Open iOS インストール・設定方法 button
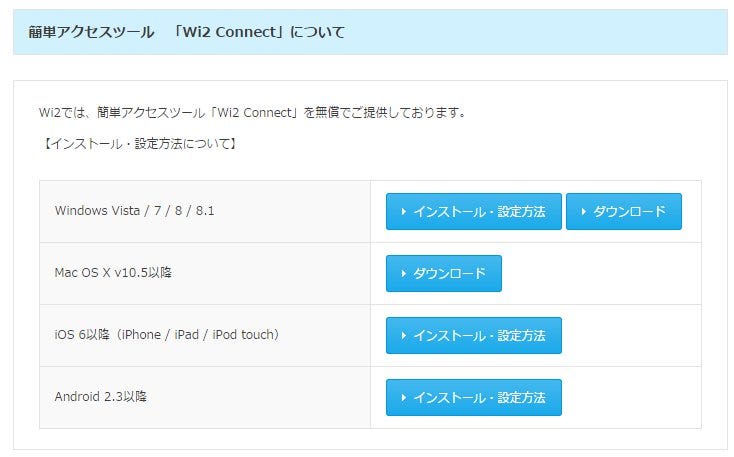 [473, 336]
